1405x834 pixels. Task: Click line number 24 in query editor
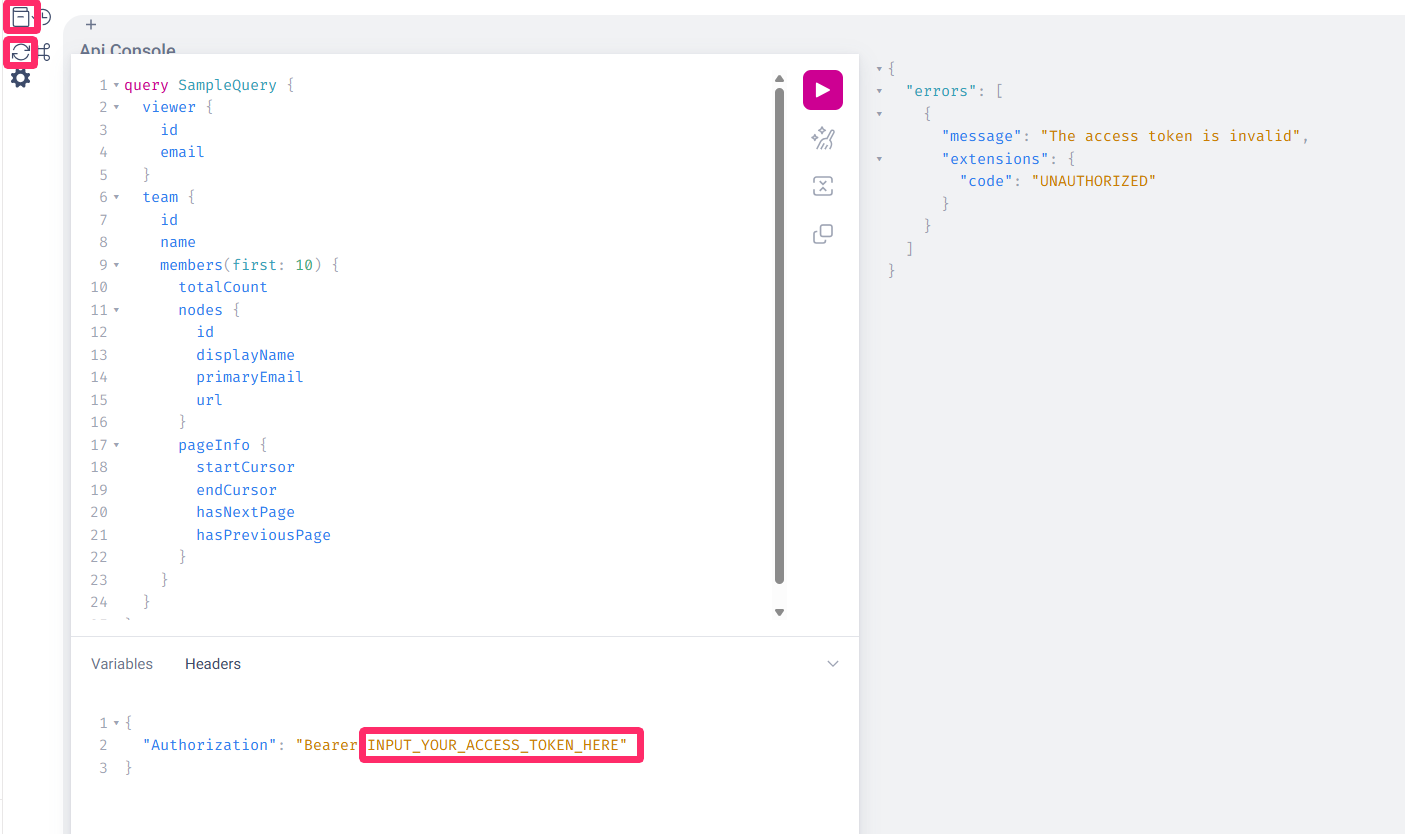click(x=99, y=602)
